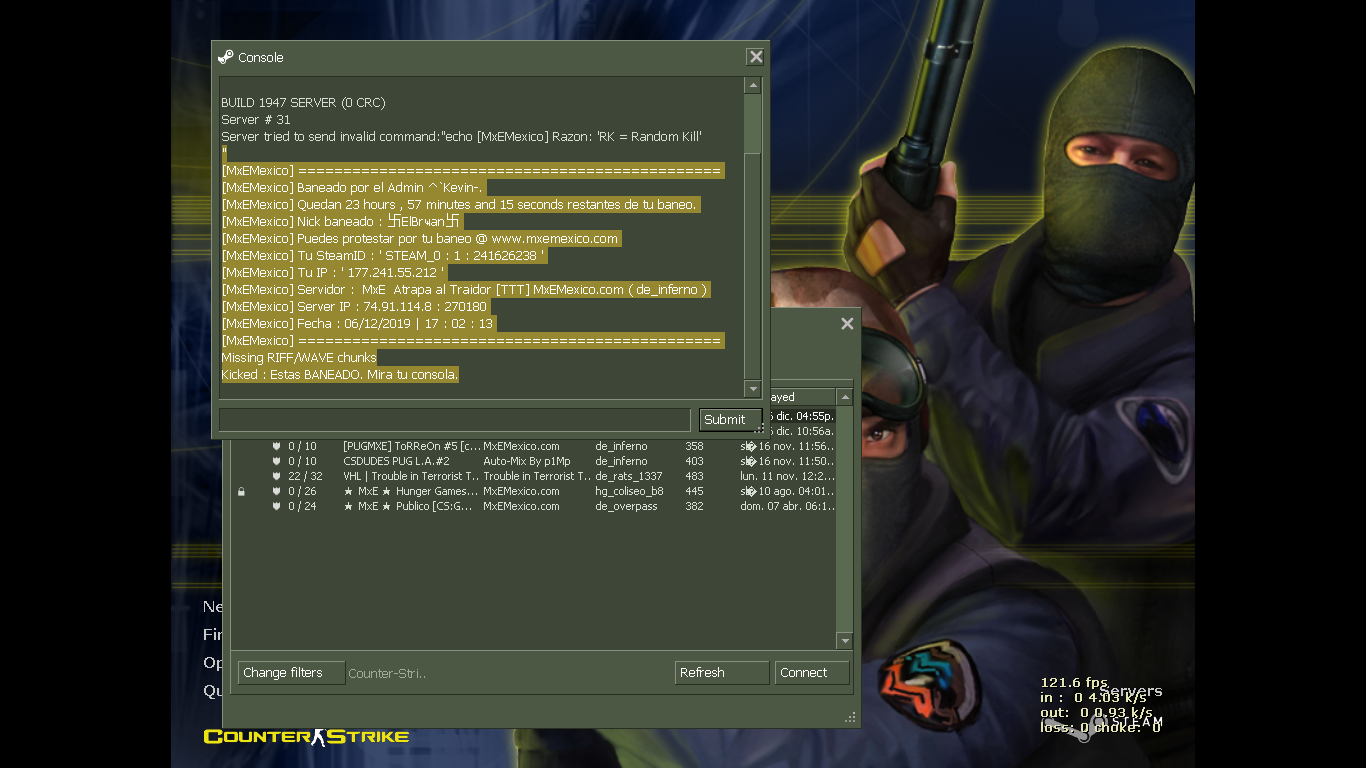The height and width of the screenshot is (768, 1366).
Task: Click the Console output scroll-down arrow
Action: pos(753,388)
